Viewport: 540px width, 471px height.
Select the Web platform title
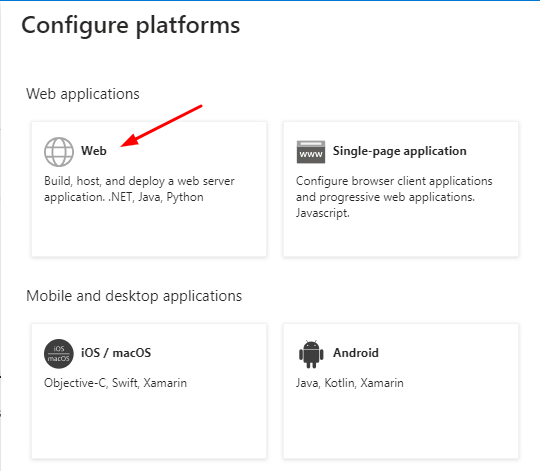tap(94, 151)
